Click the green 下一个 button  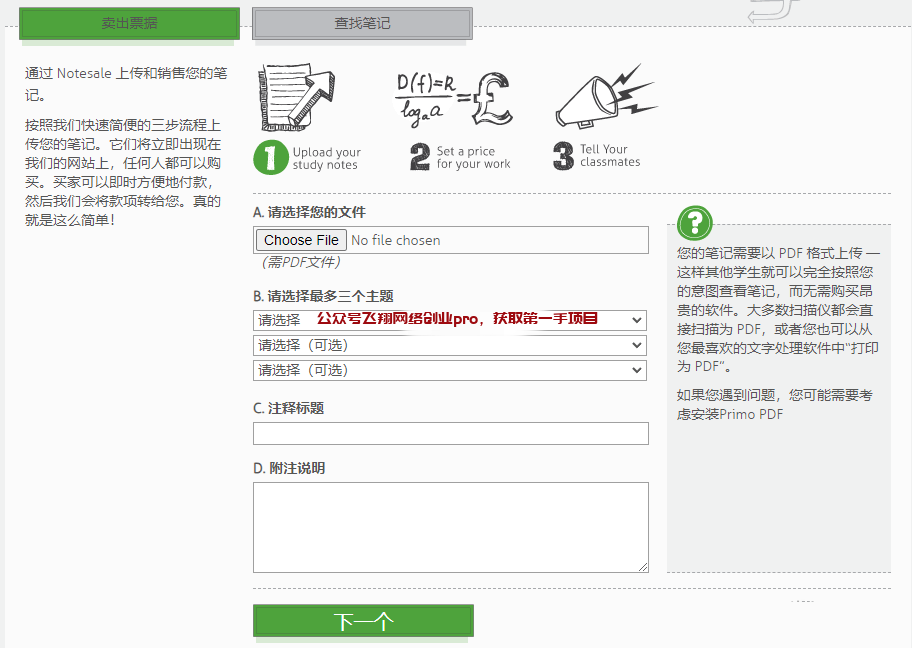363,621
